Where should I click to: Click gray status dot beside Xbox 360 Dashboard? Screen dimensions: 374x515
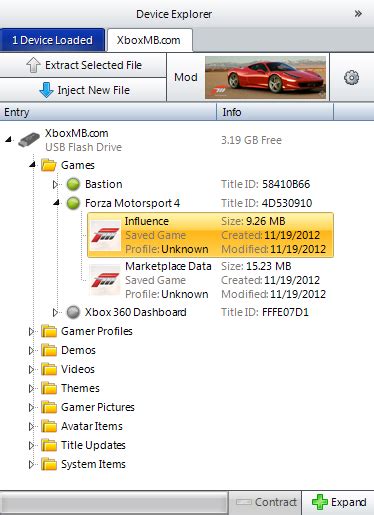tap(73, 312)
